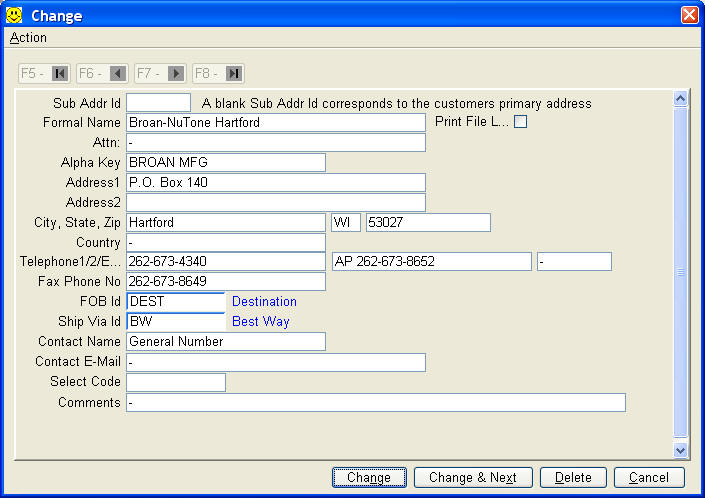Click the Attn field
Screen dimensions: 705x498
pos(276,142)
